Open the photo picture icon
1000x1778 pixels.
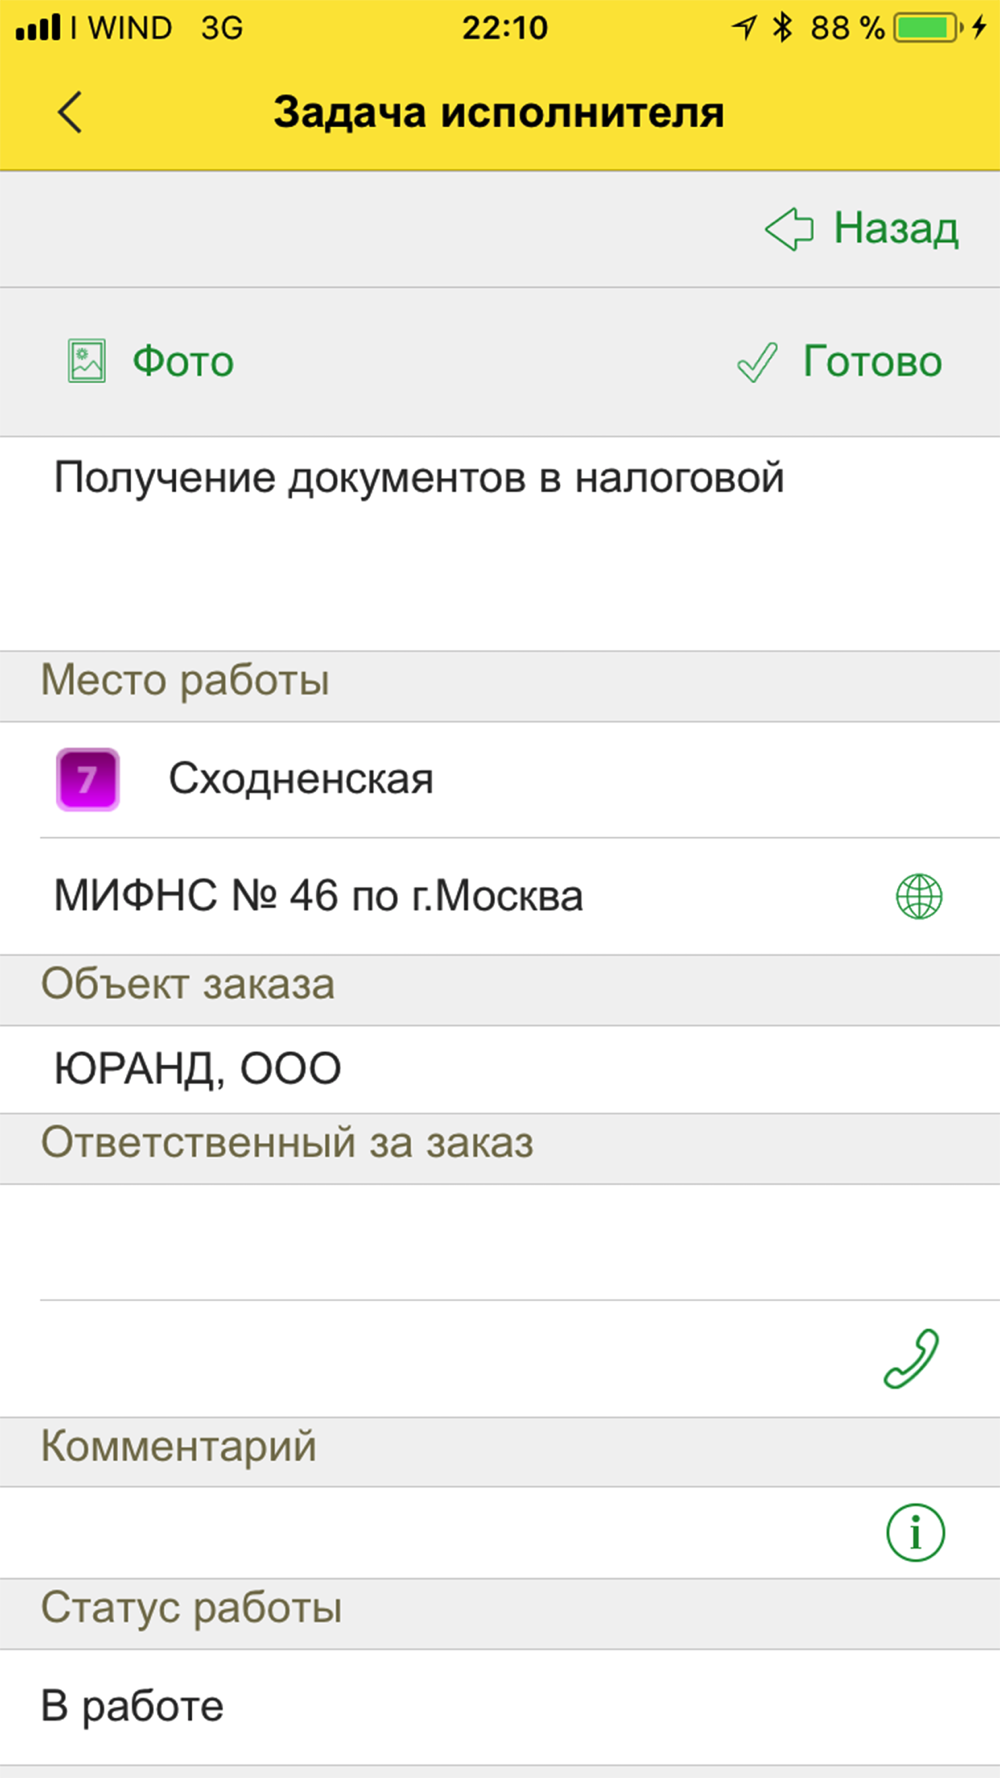(87, 362)
